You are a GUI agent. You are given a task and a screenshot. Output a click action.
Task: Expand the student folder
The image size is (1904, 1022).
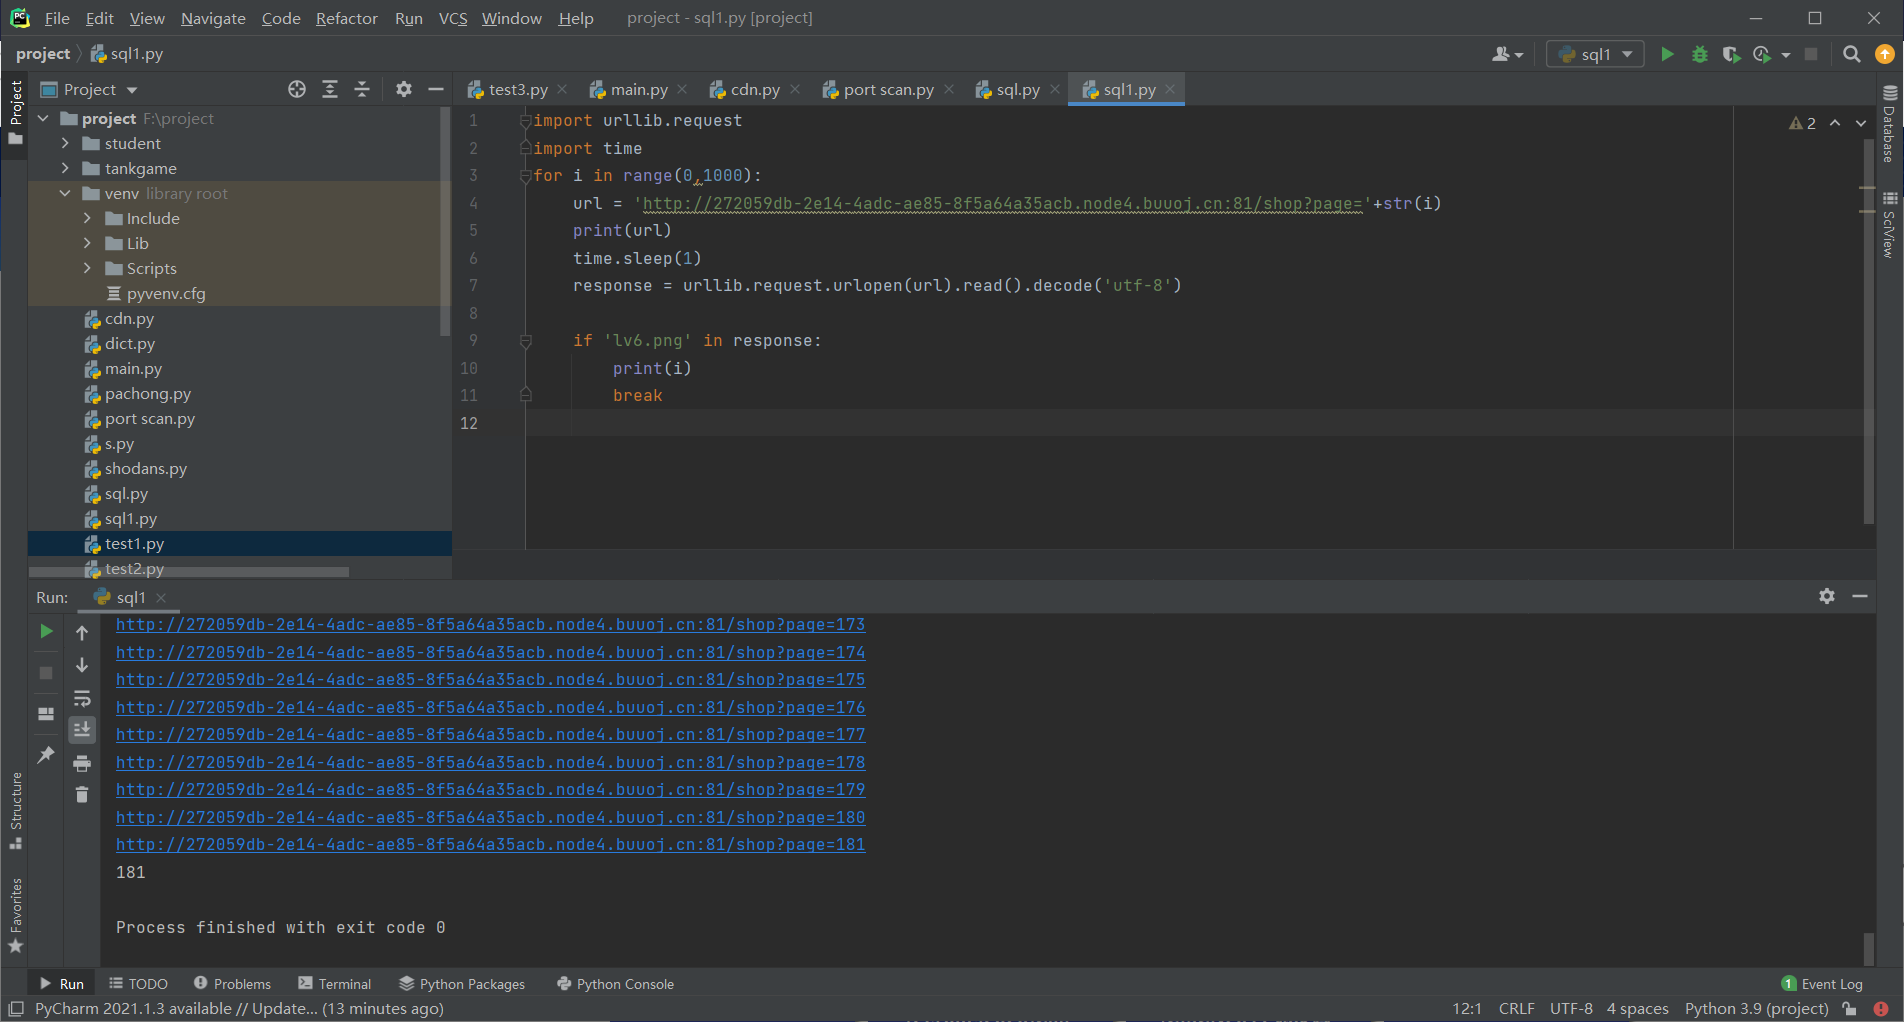pyautogui.click(x=66, y=143)
